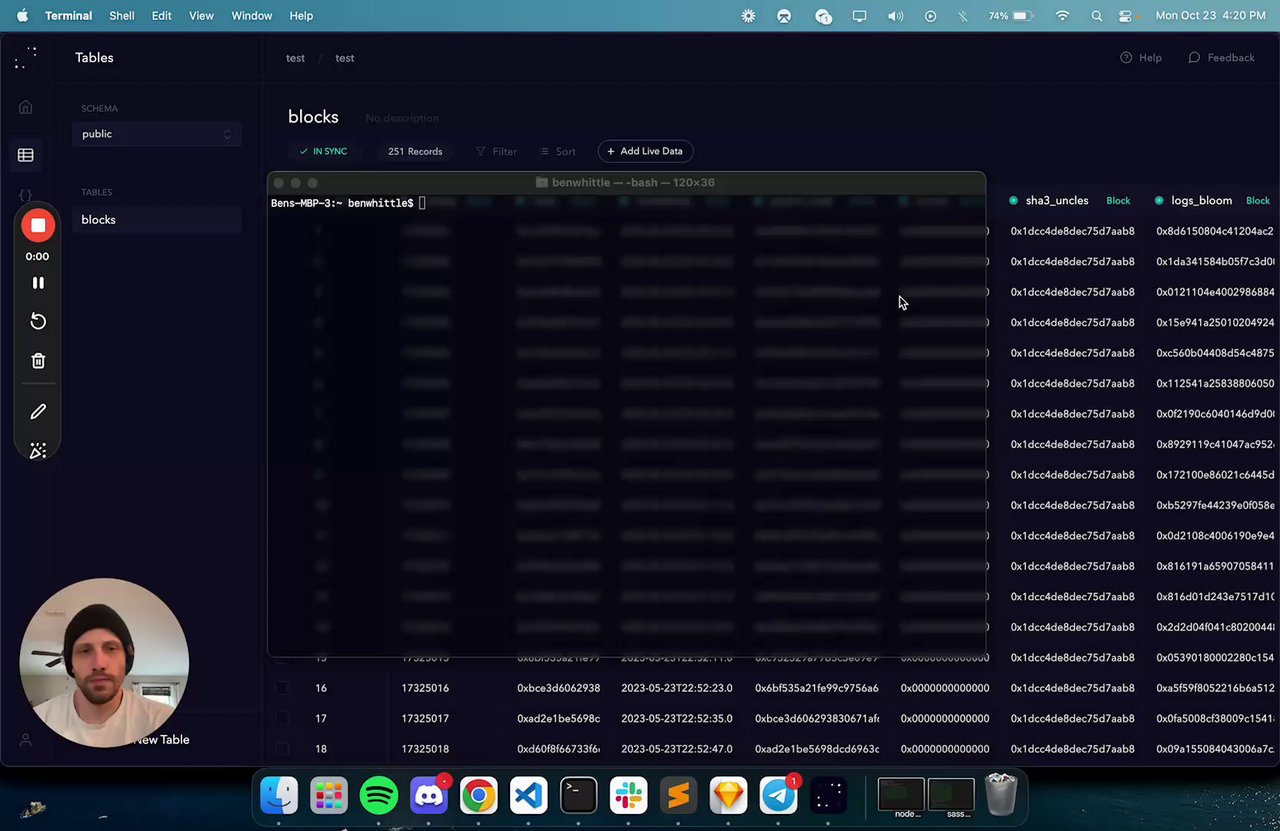Viewport: 1280px width, 831px height.
Task: Delete the recording using the trash icon
Action: 38,361
